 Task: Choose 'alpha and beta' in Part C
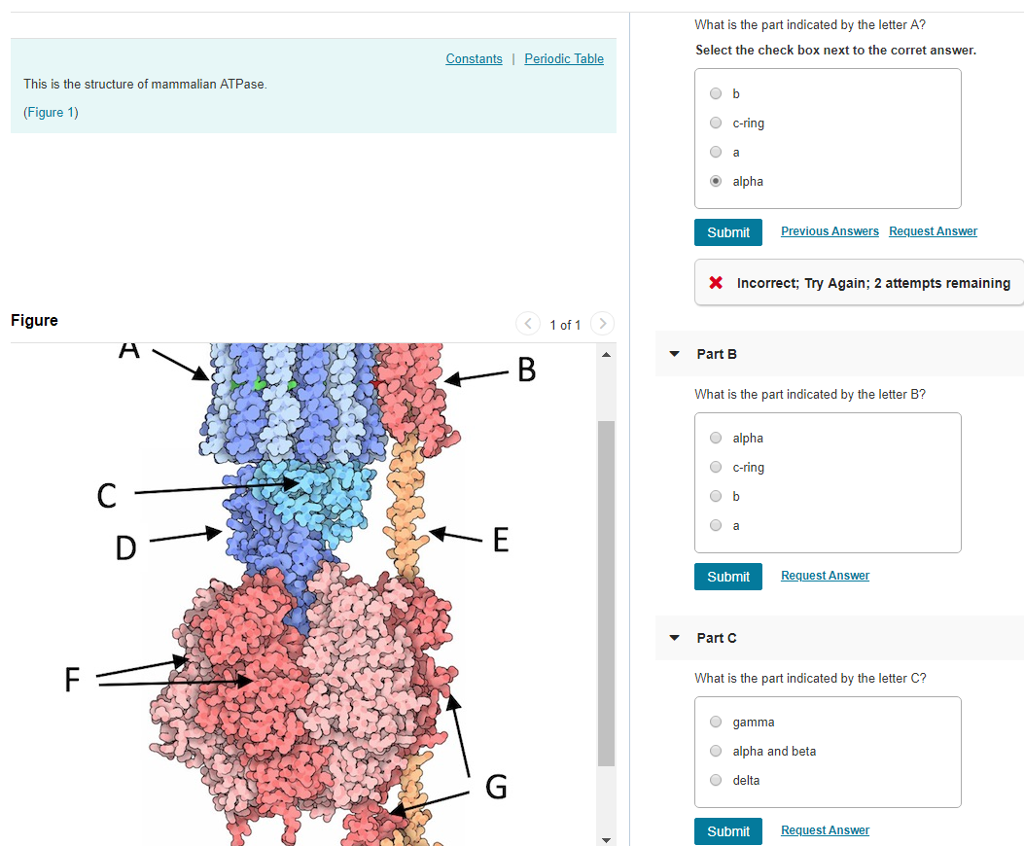click(x=716, y=751)
